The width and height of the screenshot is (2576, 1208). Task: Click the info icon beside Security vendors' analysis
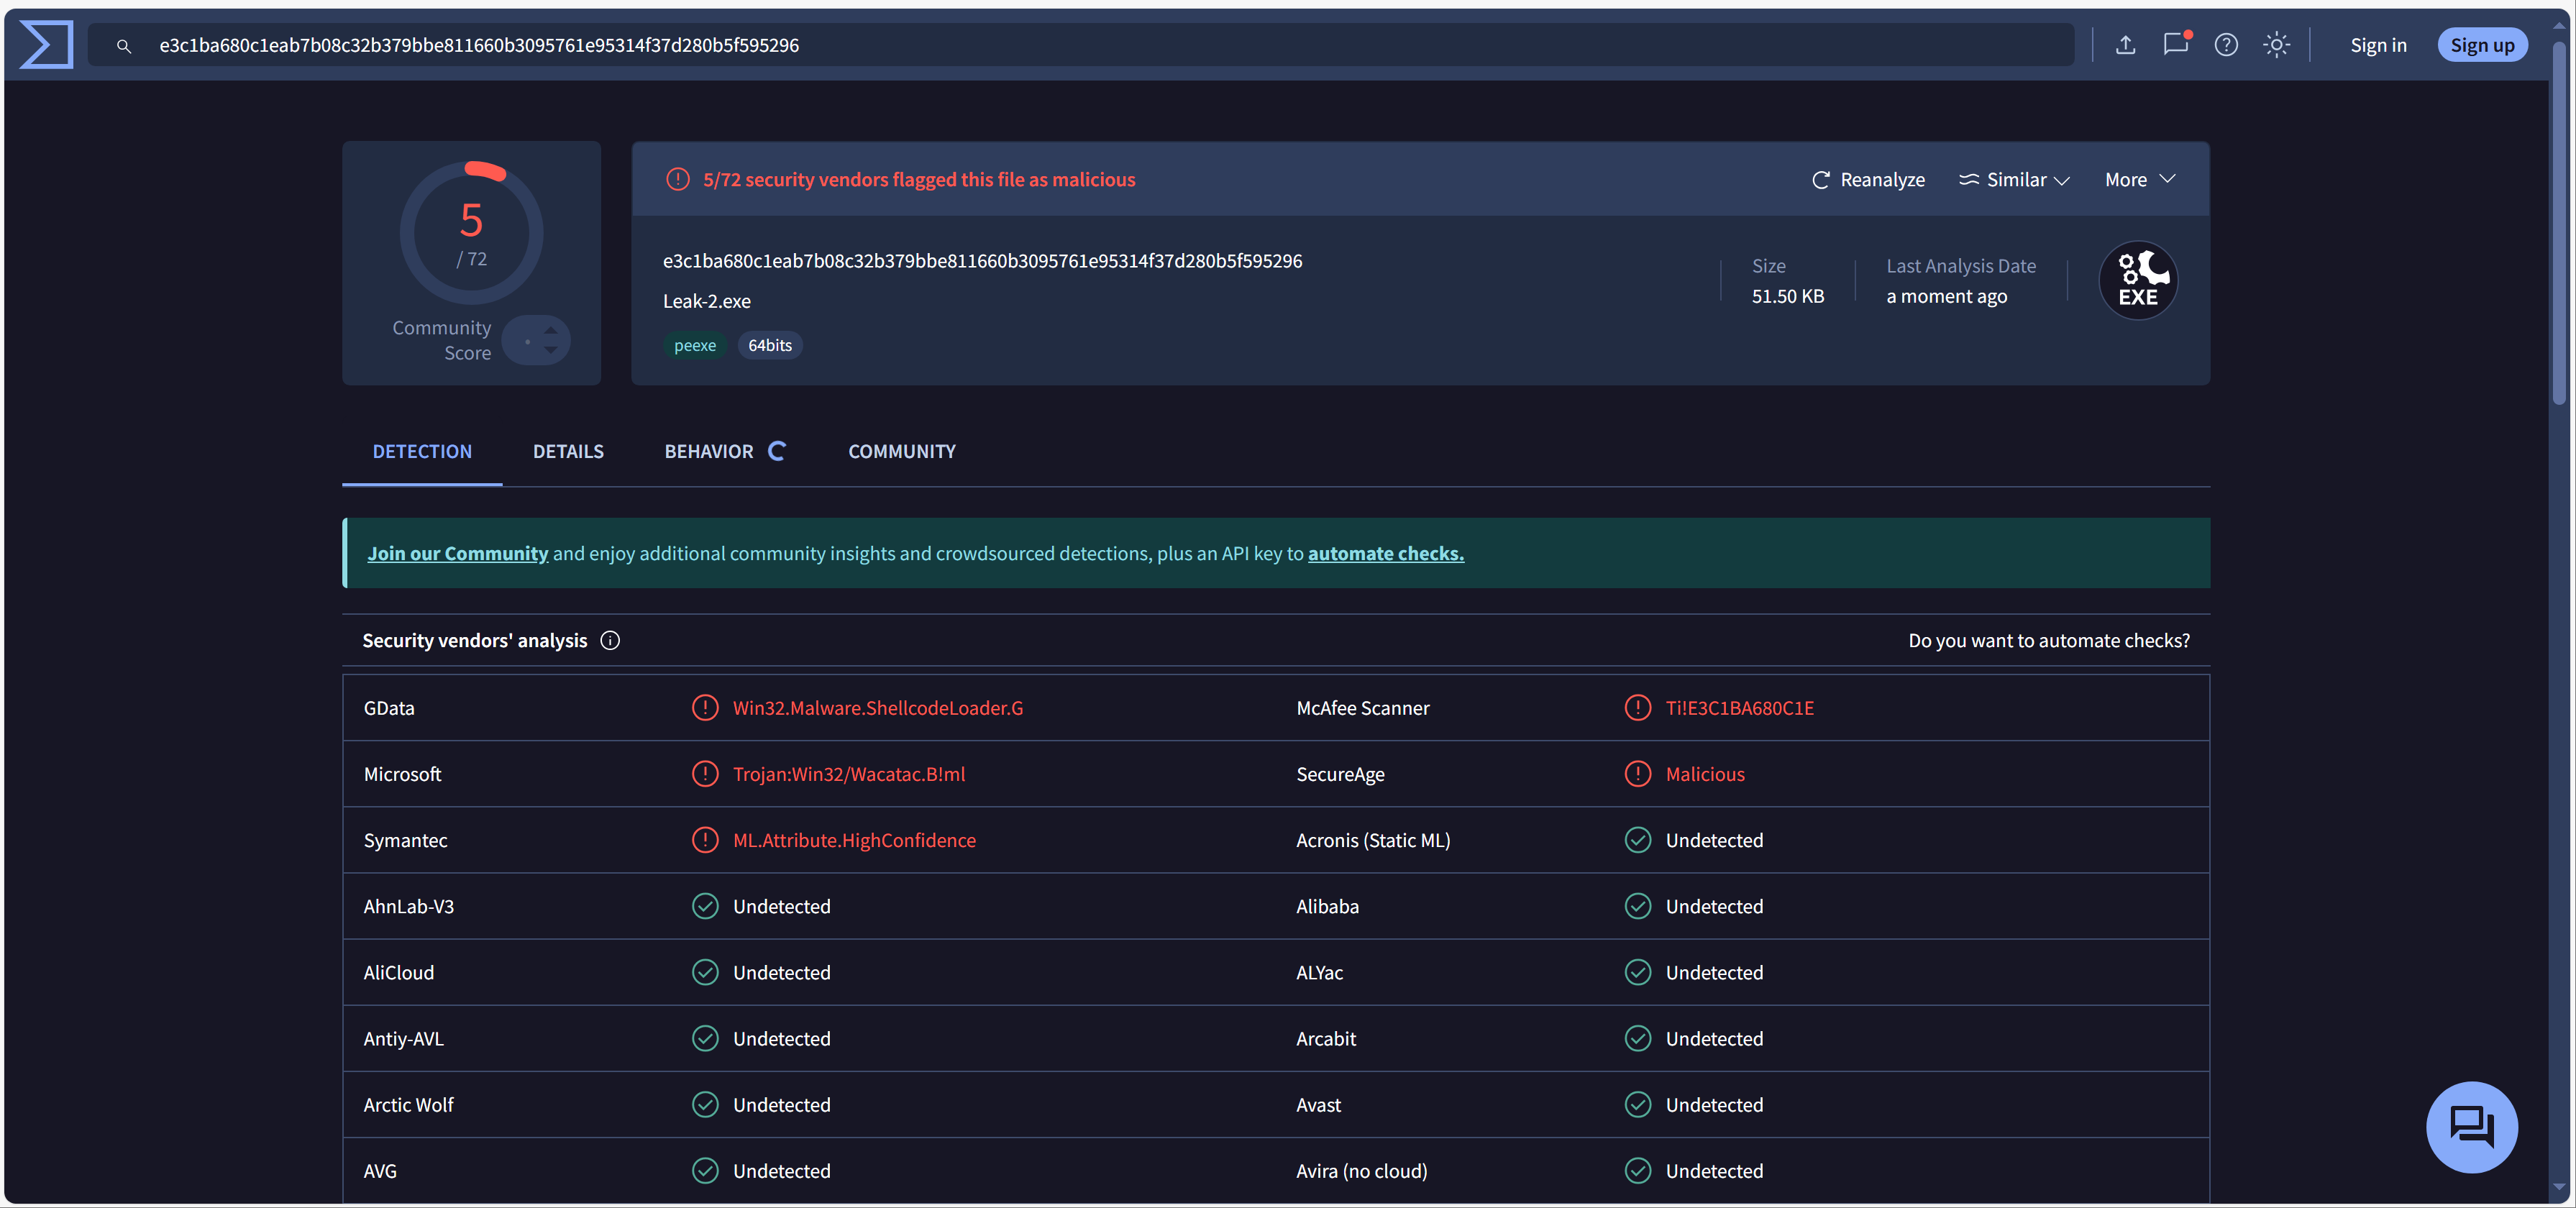(610, 641)
